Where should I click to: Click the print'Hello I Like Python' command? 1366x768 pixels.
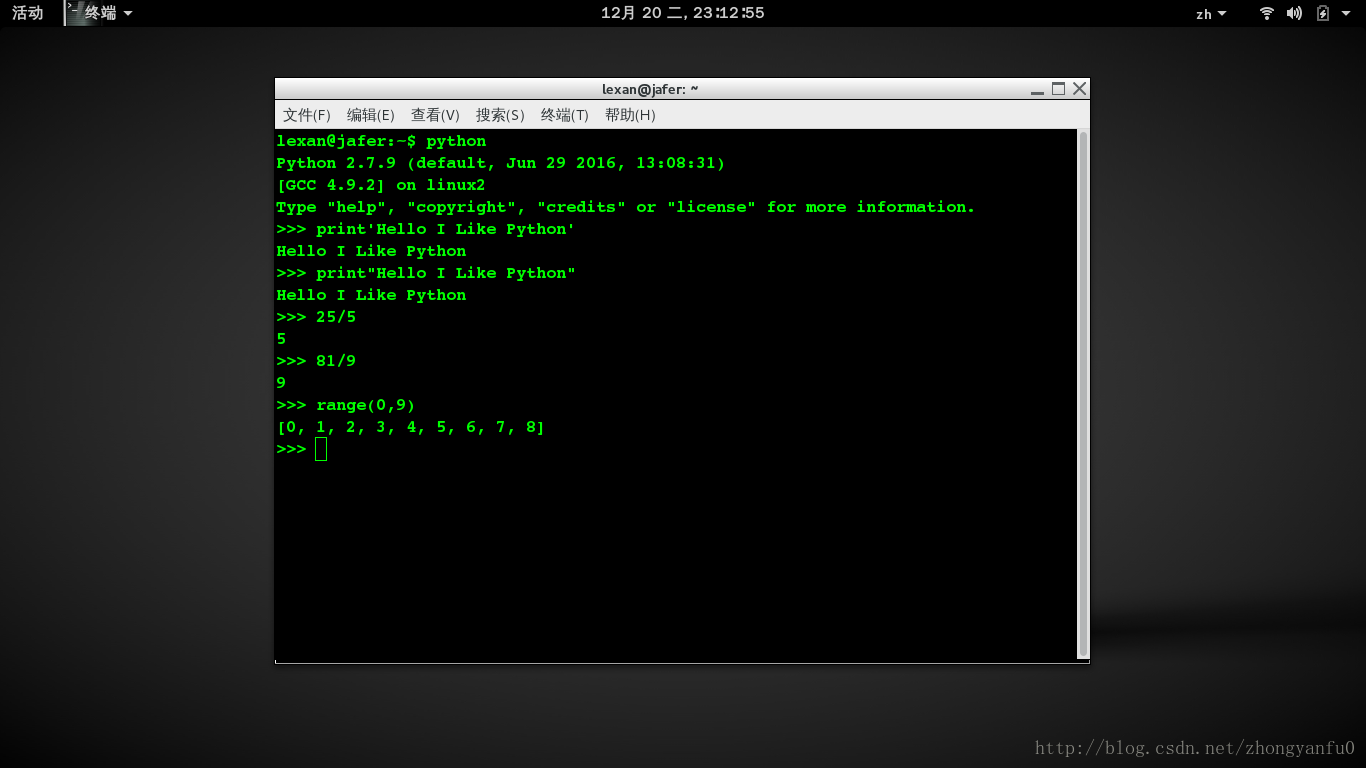[x=446, y=229]
